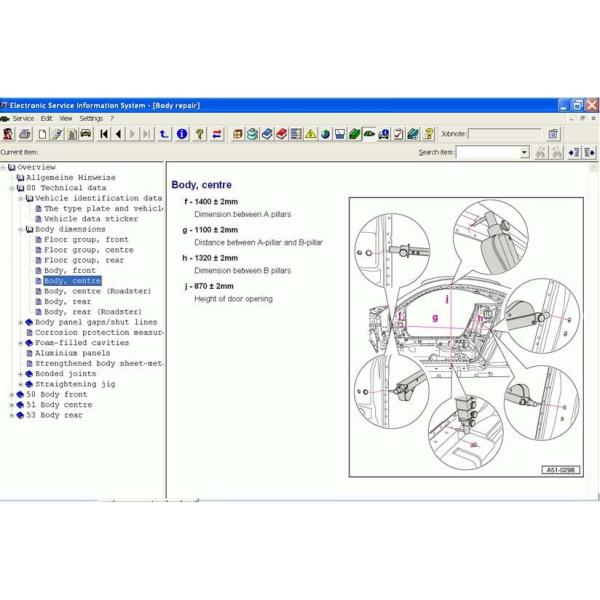
Task: Click the red book toolbar icon
Action: tap(281, 134)
